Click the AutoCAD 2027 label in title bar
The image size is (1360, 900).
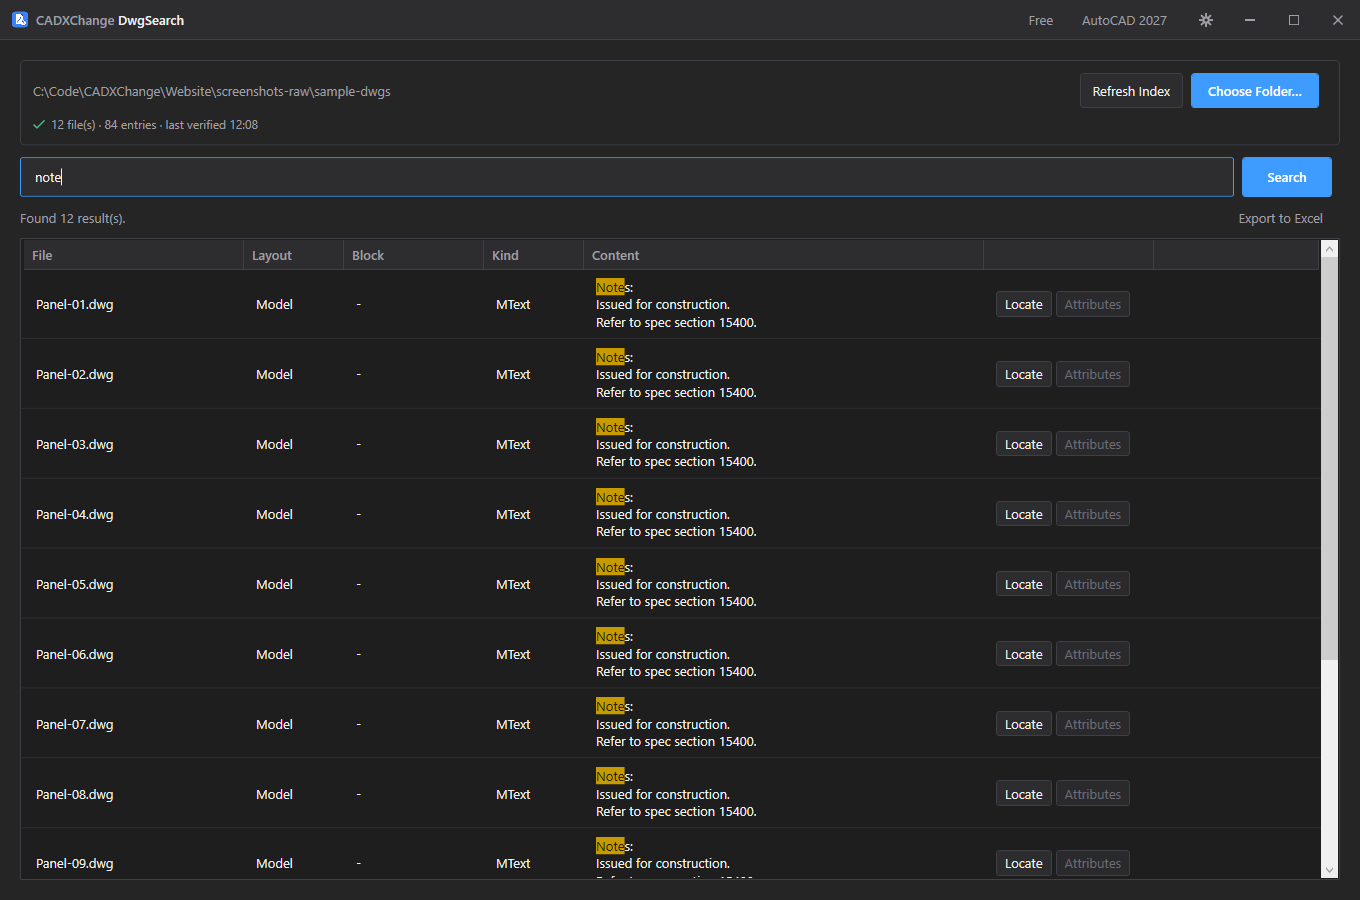click(1124, 20)
